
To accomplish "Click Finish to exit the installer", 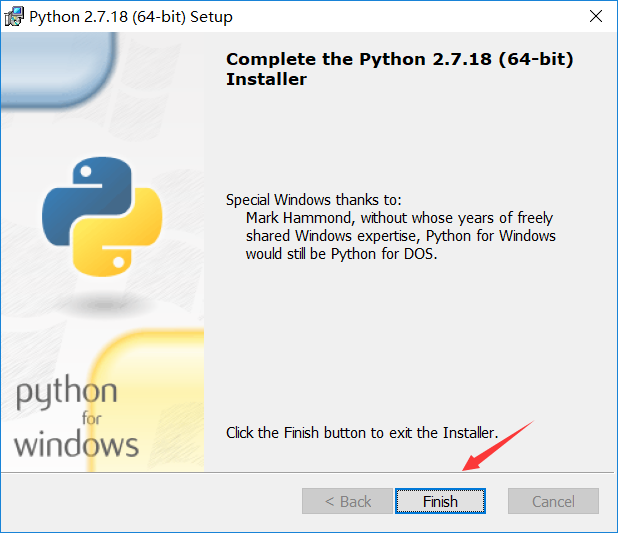I will (440, 501).
